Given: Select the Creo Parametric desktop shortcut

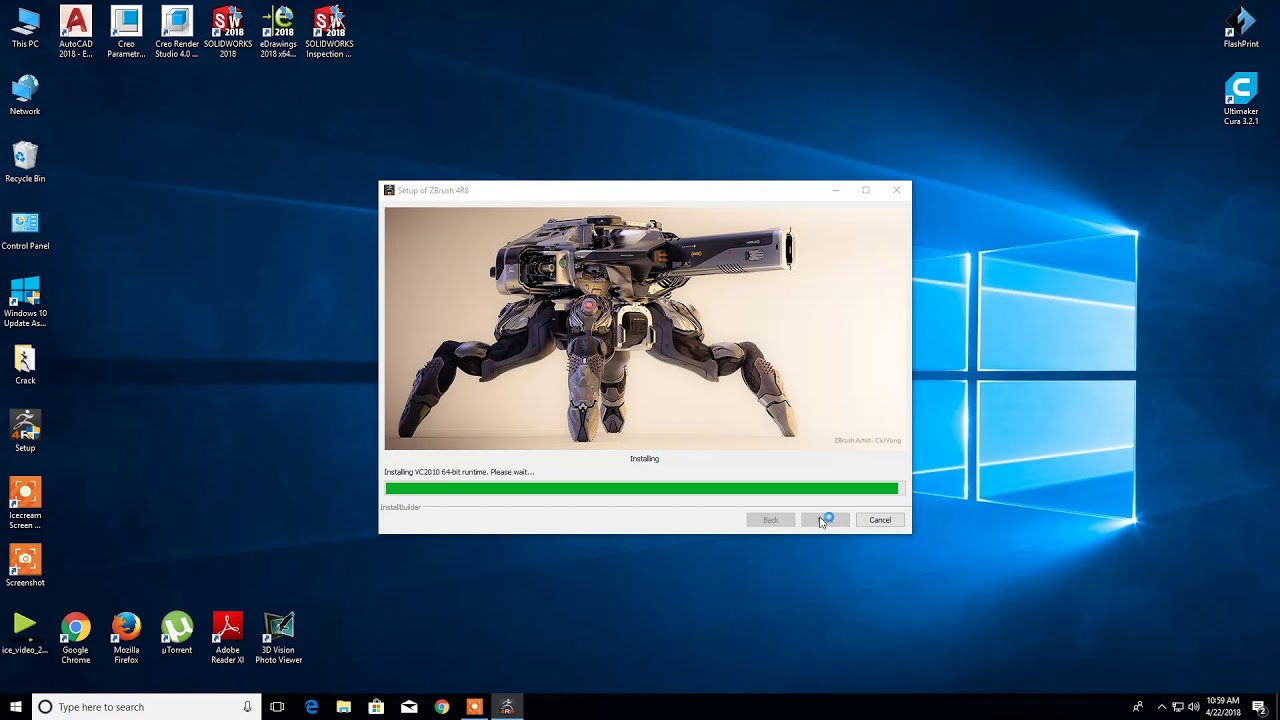Looking at the screenshot, I should coord(126,32).
